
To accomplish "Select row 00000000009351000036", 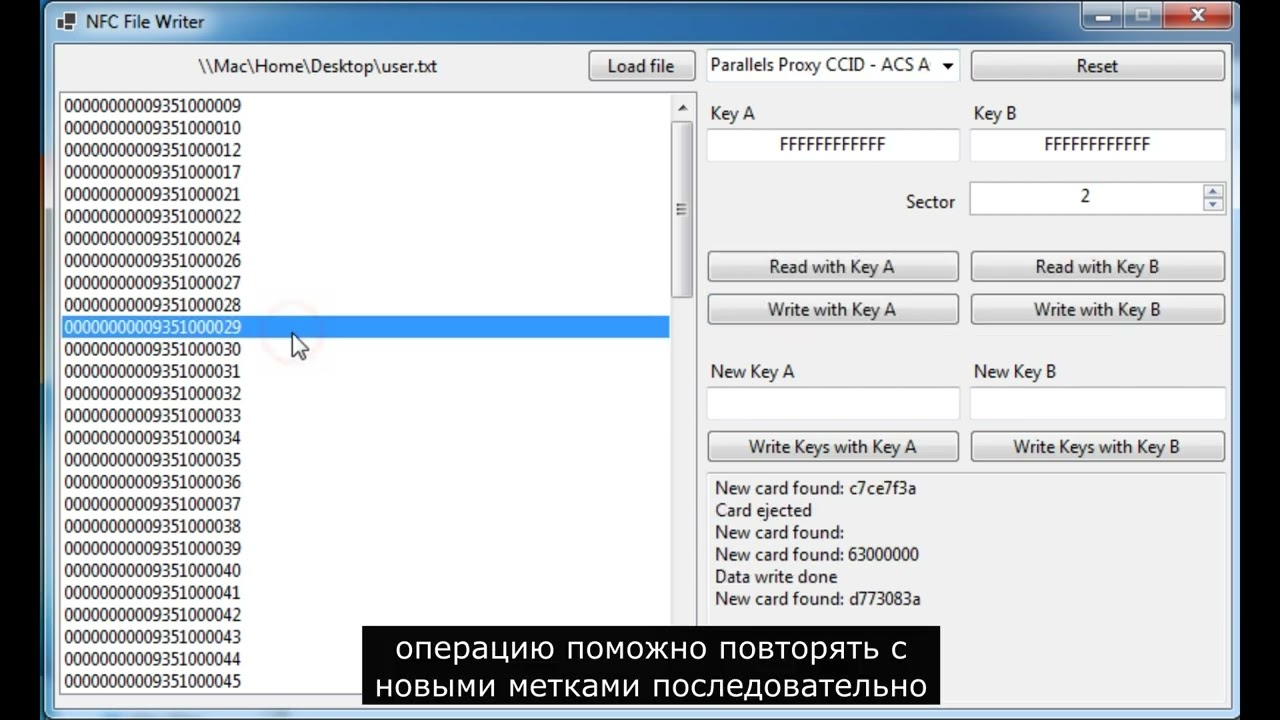I will point(365,482).
